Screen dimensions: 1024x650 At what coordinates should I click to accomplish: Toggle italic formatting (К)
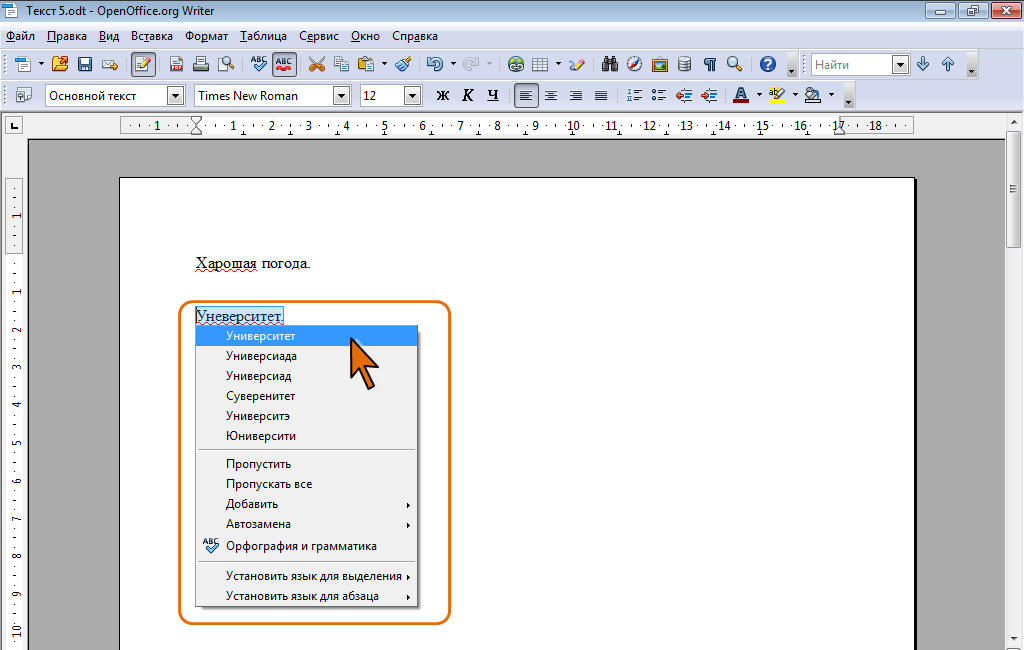(x=468, y=95)
